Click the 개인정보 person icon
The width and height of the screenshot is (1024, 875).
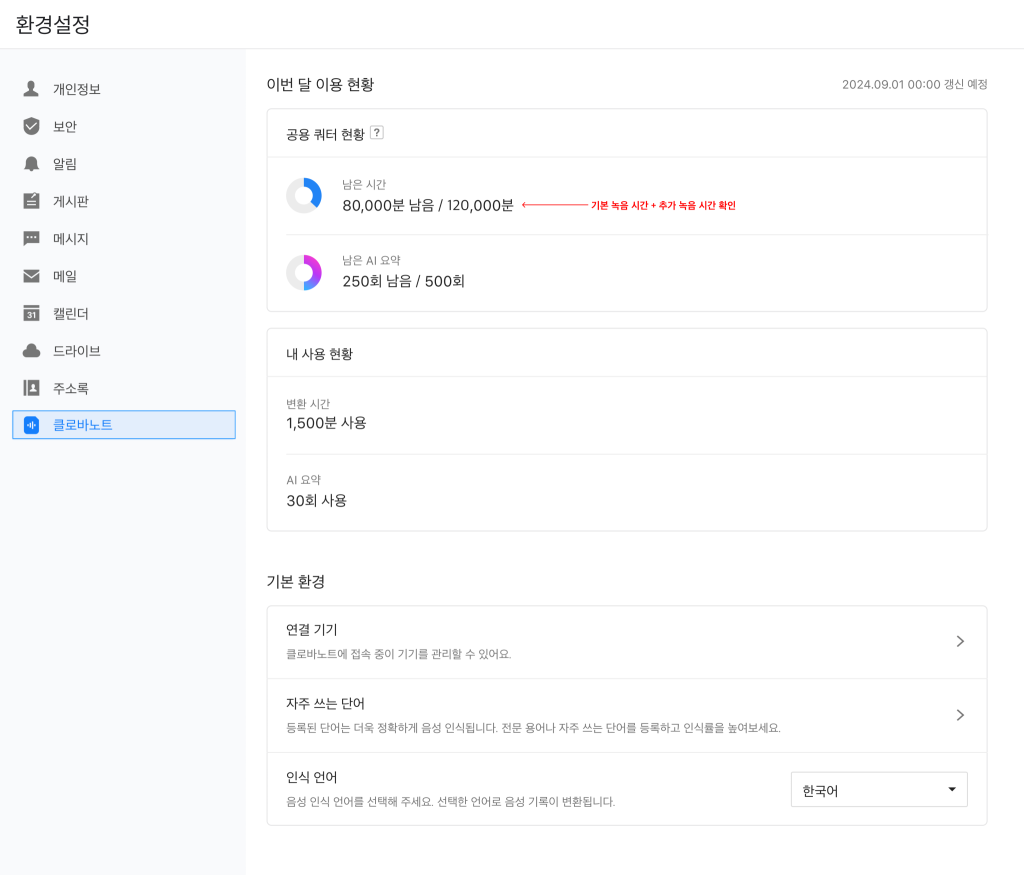(31, 88)
